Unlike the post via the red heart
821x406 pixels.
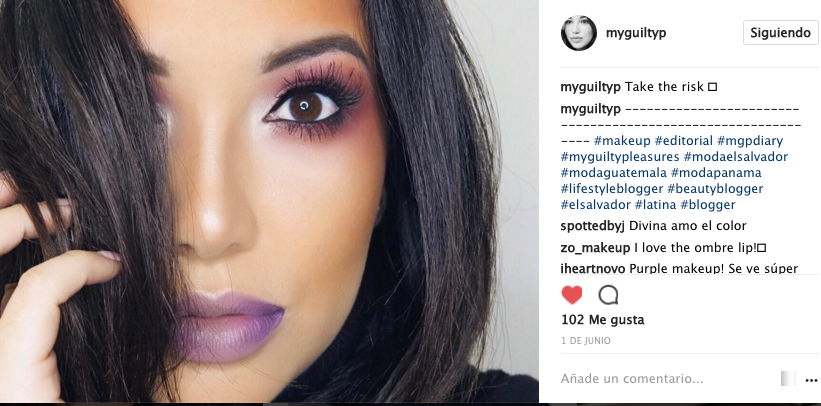click(572, 295)
